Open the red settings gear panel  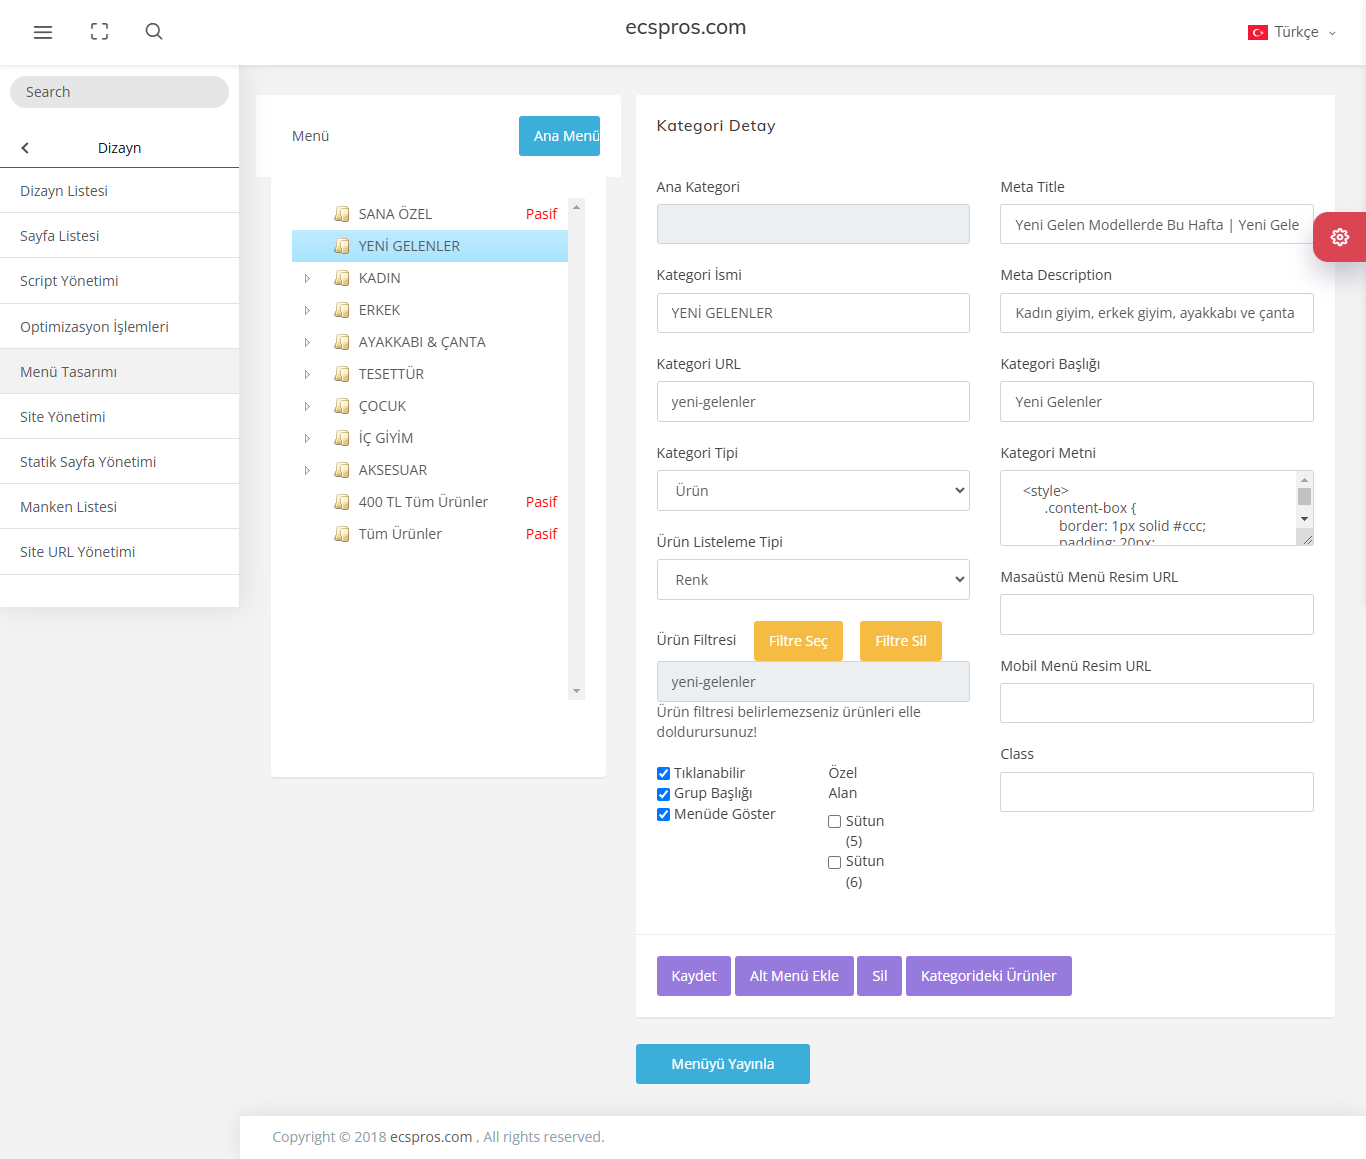coord(1340,237)
